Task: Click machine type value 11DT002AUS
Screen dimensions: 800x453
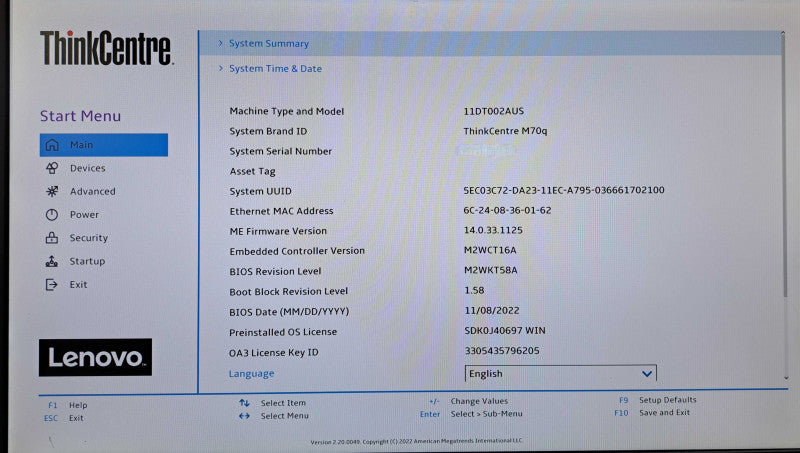Action: [493, 111]
